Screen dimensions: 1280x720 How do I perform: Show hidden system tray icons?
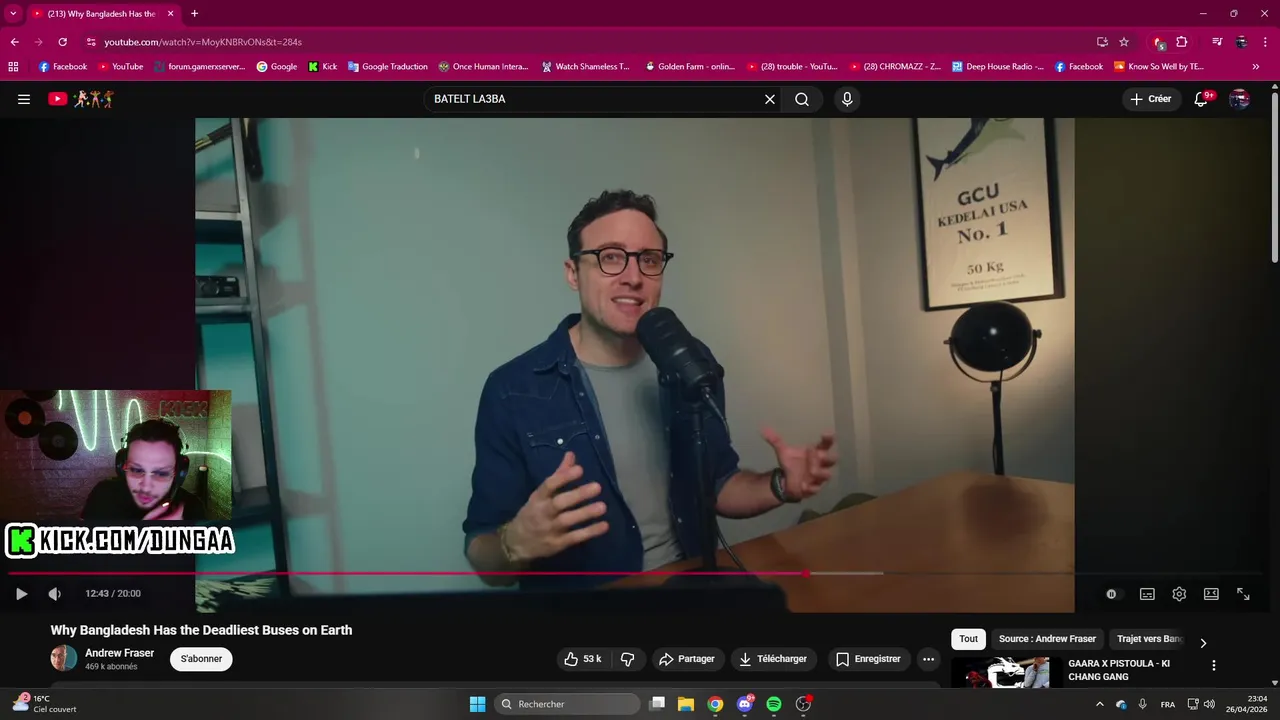point(1100,704)
